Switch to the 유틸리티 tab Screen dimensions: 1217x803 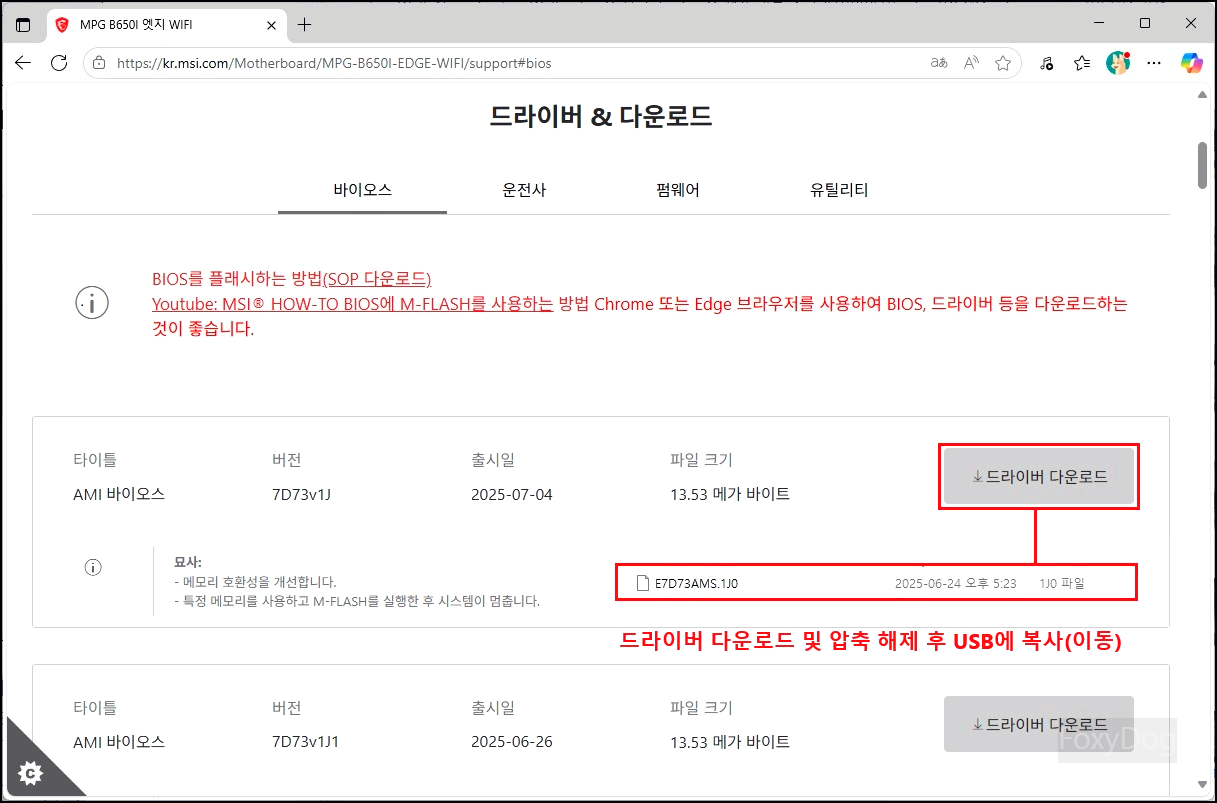pos(839,189)
